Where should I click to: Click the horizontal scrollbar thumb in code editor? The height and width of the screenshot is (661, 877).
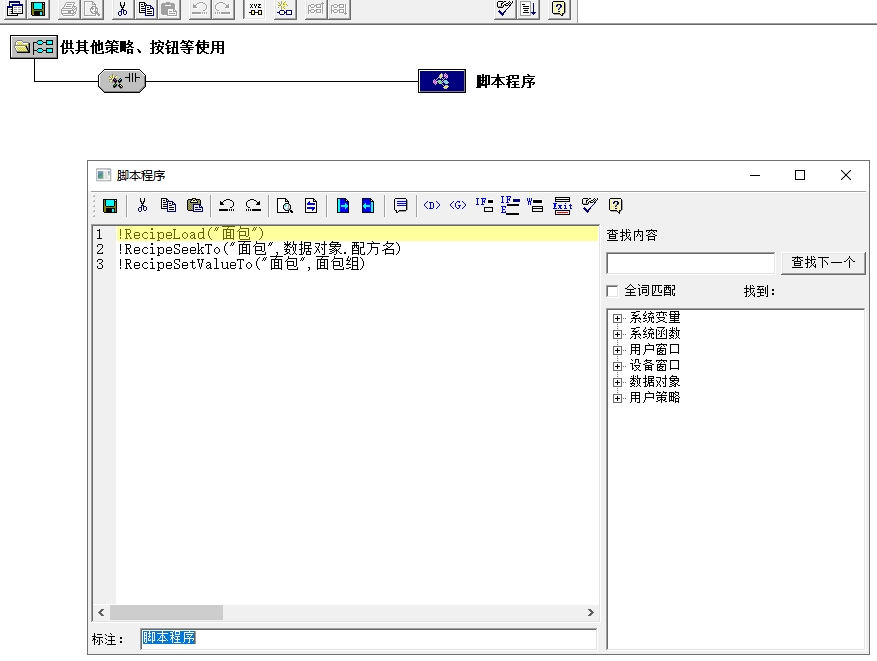click(x=167, y=612)
